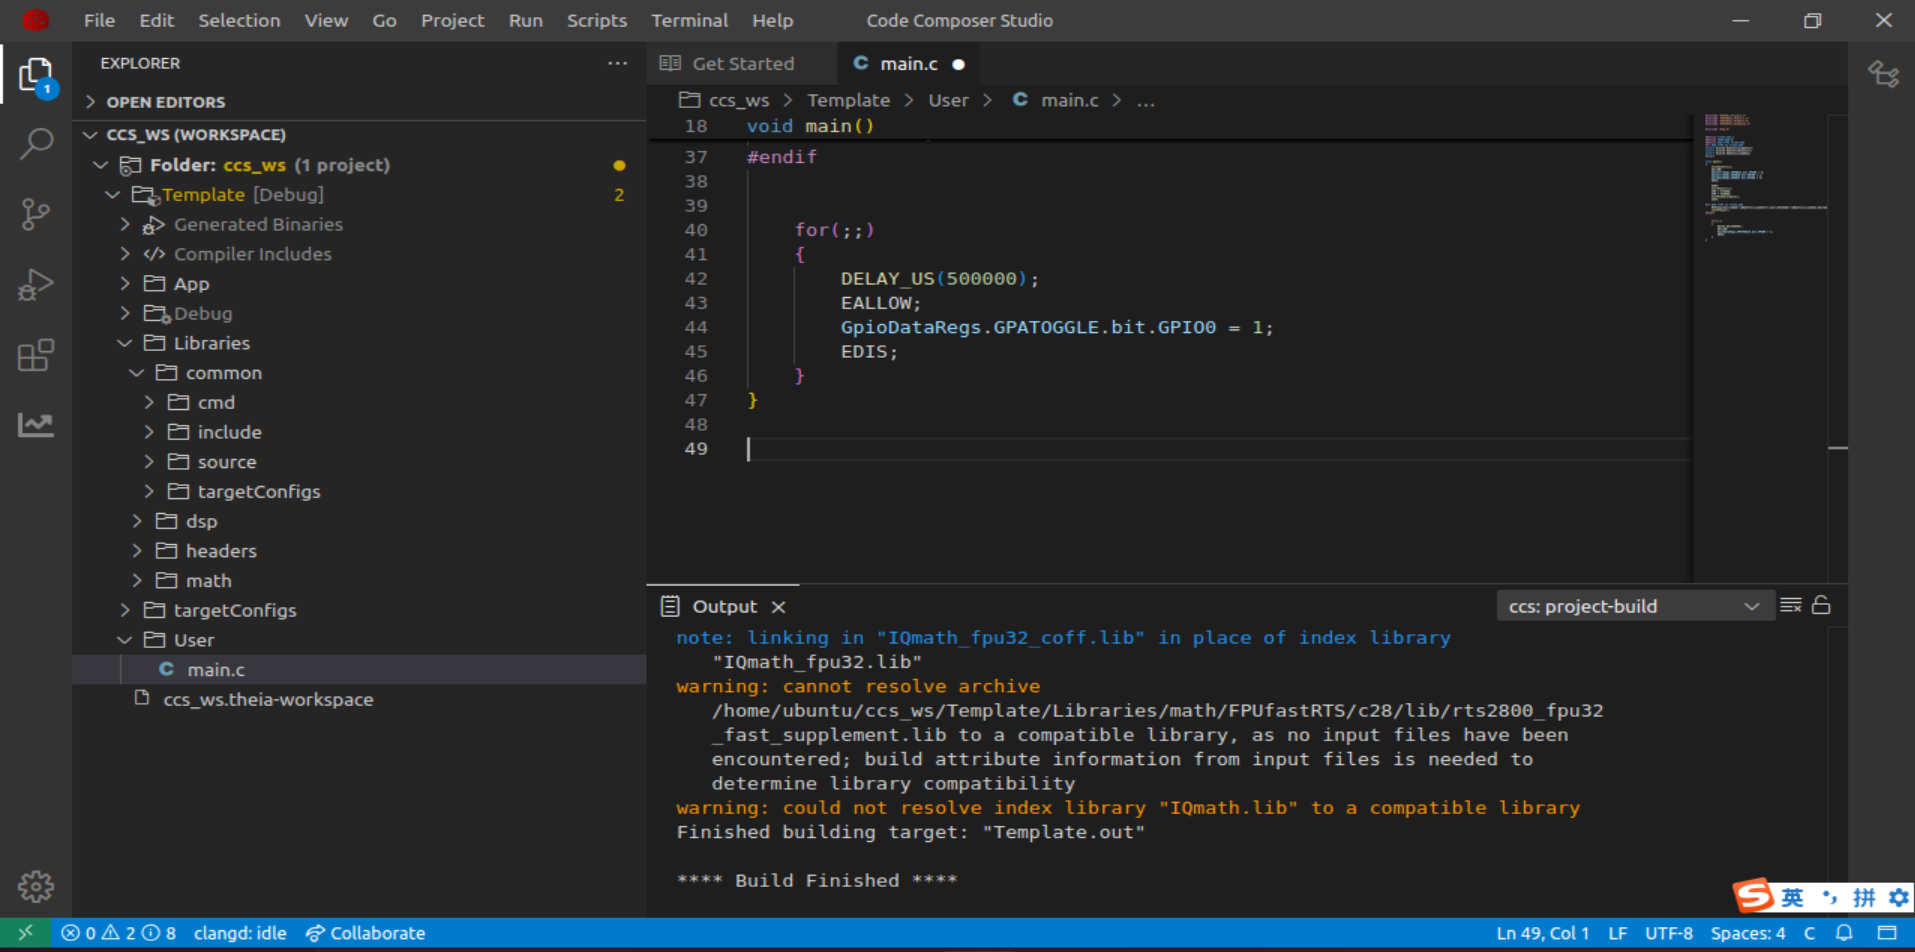Click Template in the breadcrumb path

(848, 100)
